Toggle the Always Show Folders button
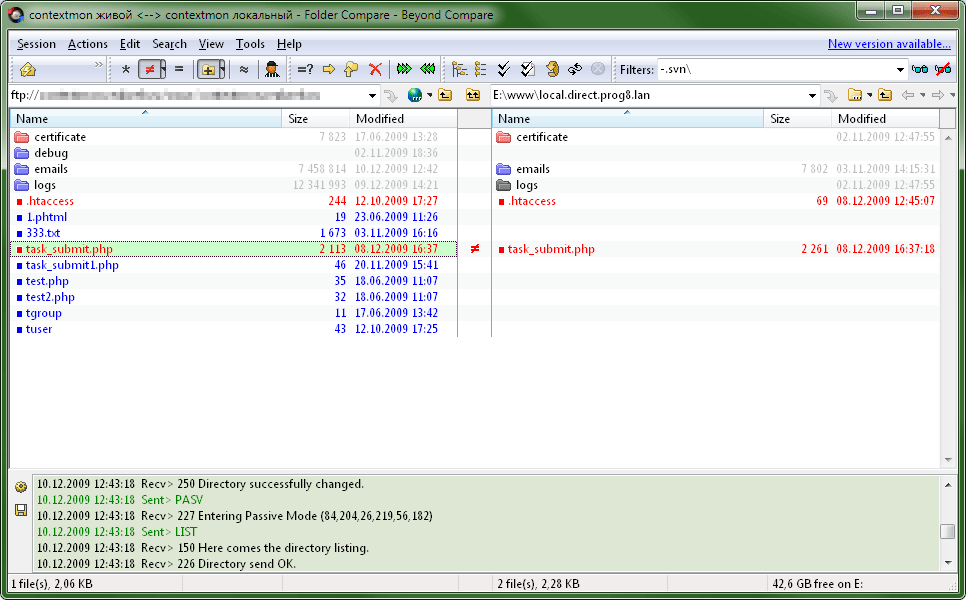Screen dimensions: 966x600 (x=208, y=70)
